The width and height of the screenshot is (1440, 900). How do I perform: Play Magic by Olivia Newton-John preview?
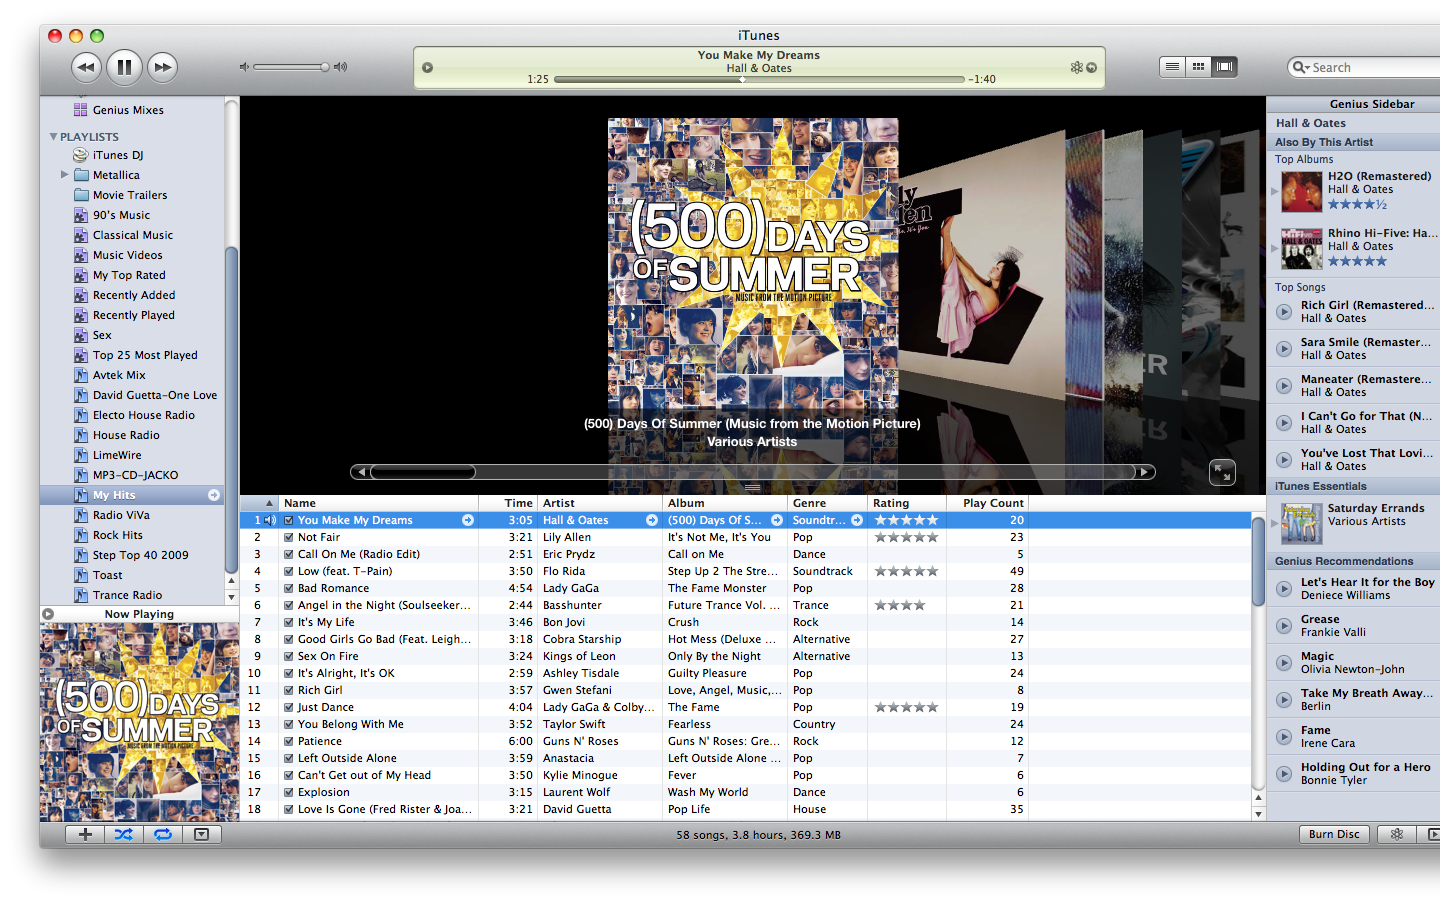click(1284, 663)
